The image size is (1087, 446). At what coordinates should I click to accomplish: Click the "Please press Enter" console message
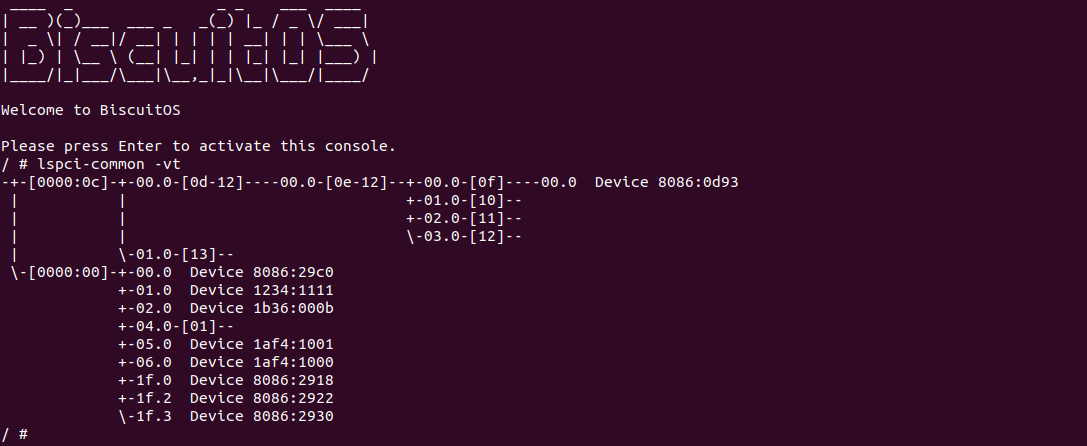click(x=198, y=145)
